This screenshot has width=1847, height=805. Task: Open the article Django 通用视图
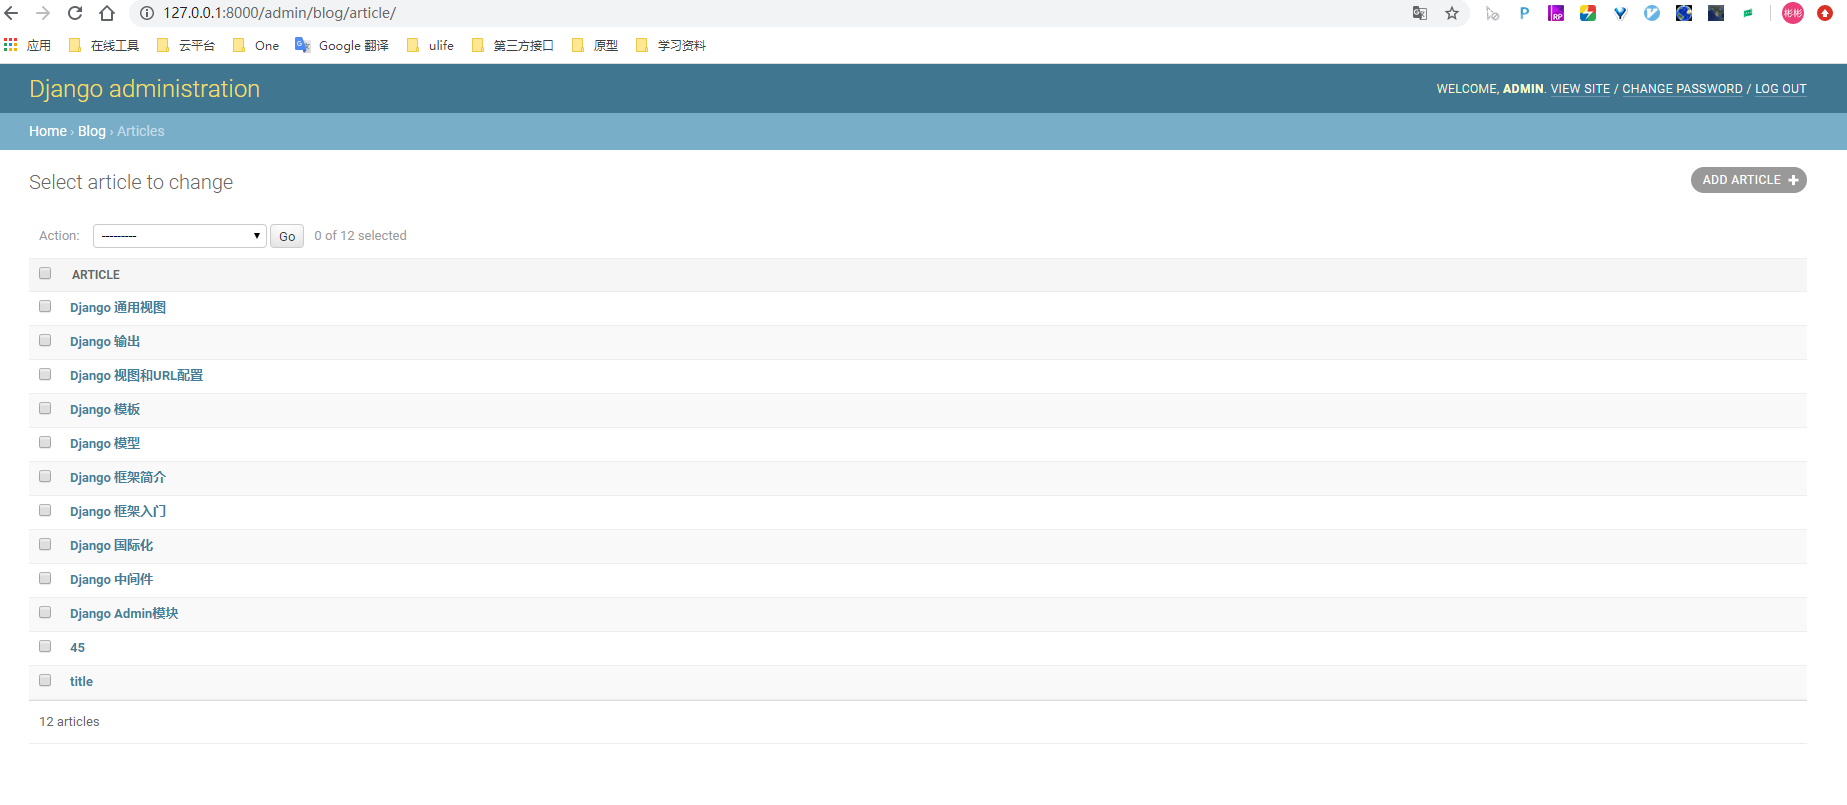click(118, 308)
